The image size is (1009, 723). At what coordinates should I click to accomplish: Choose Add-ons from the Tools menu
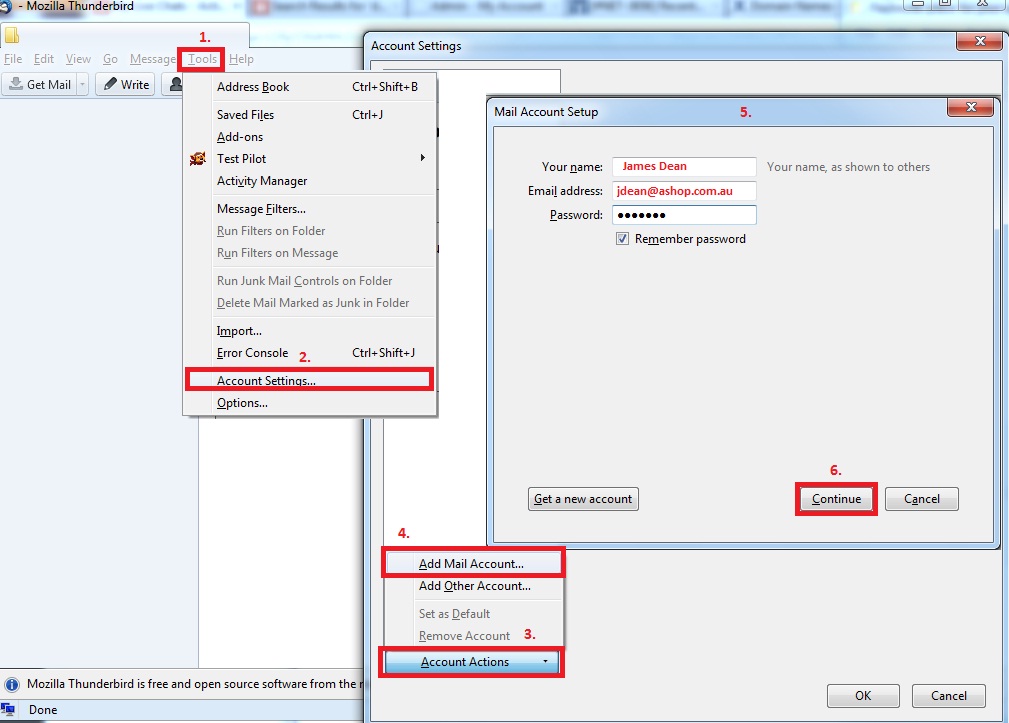coord(310,137)
